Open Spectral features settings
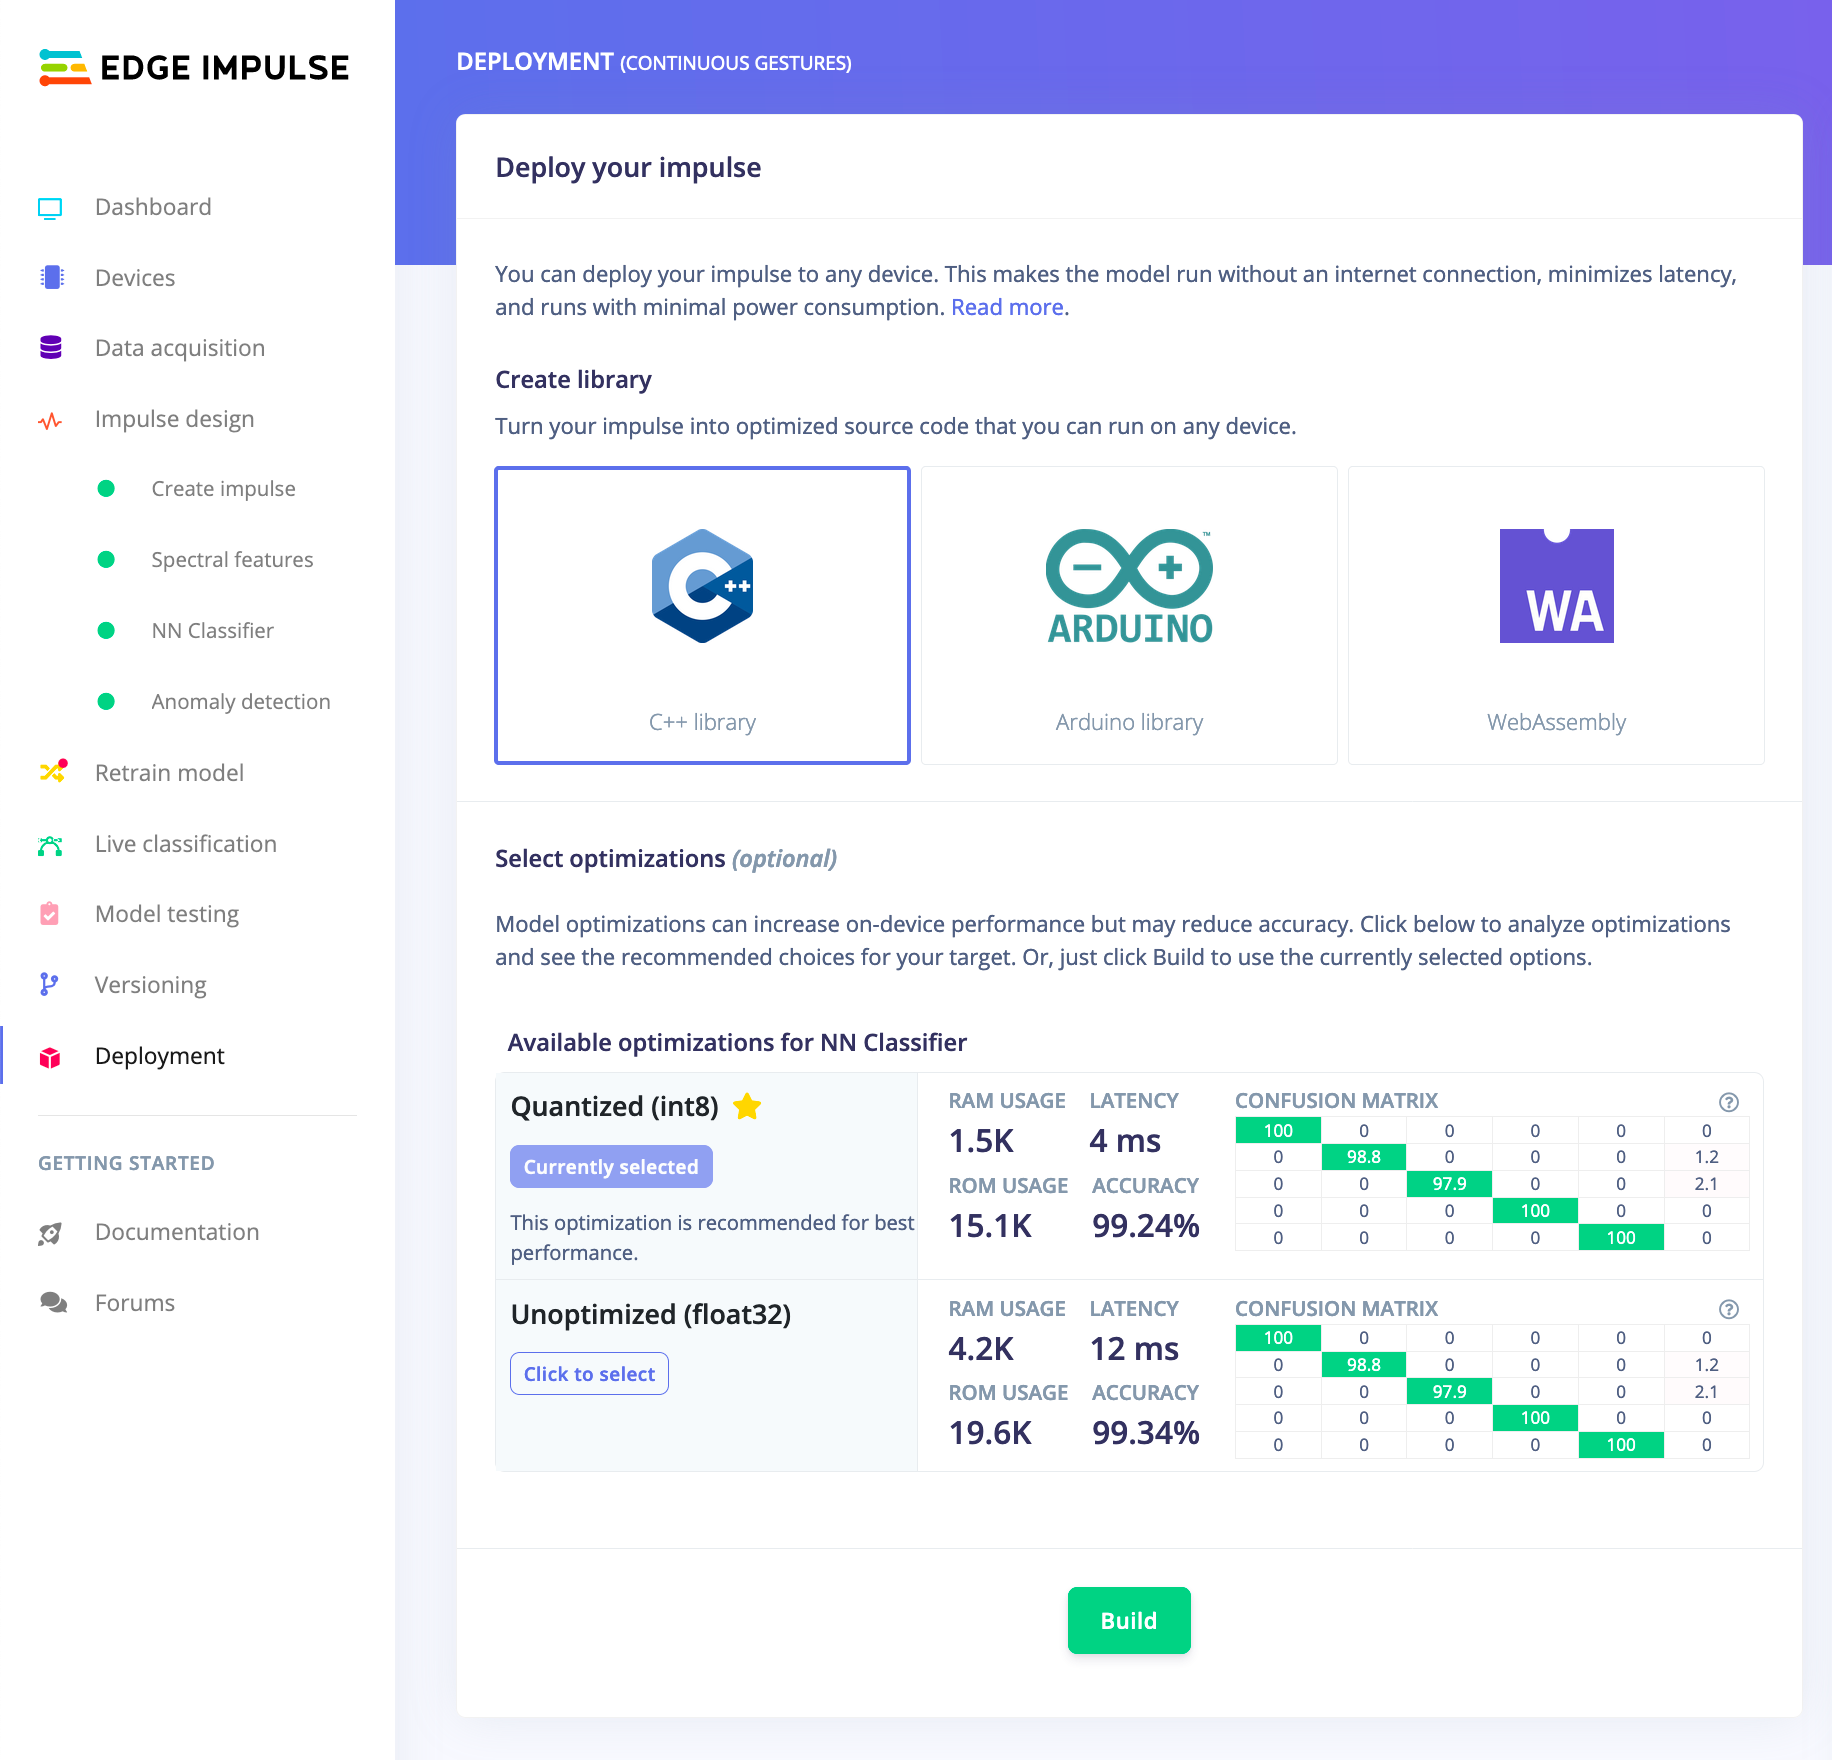 pos(232,560)
